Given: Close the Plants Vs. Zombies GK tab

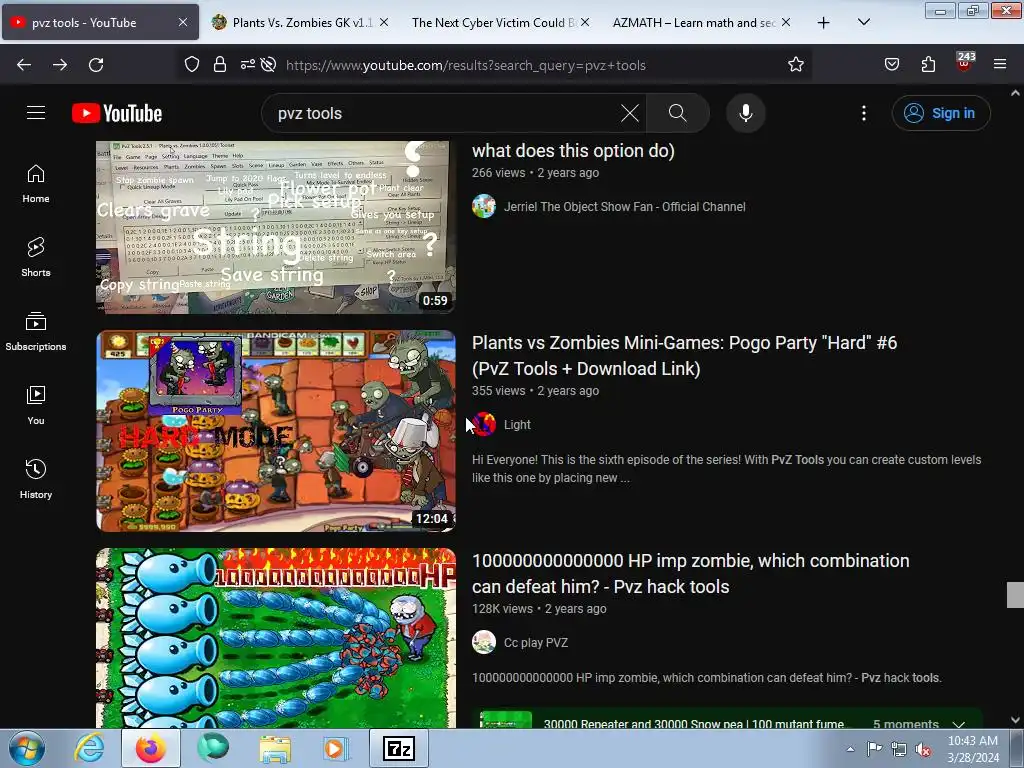Looking at the screenshot, I should tap(384, 22).
